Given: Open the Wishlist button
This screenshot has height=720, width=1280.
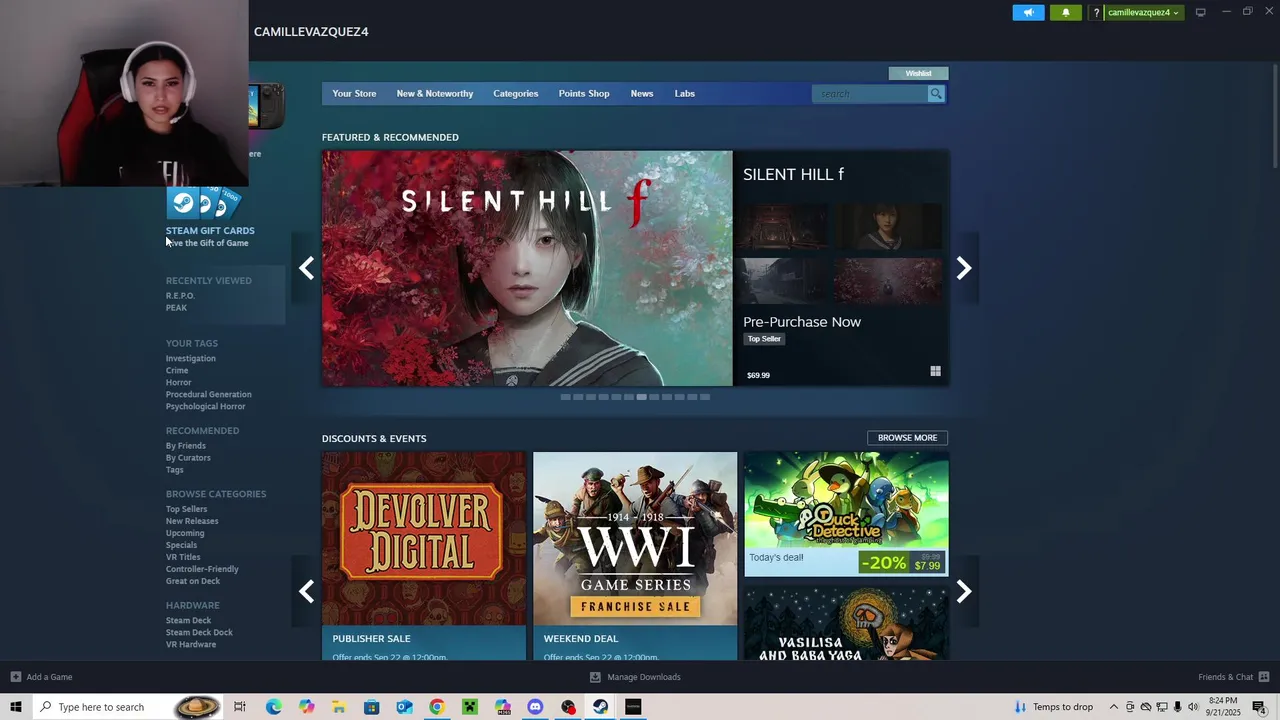Looking at the screenshot, I should pos(918,73).
